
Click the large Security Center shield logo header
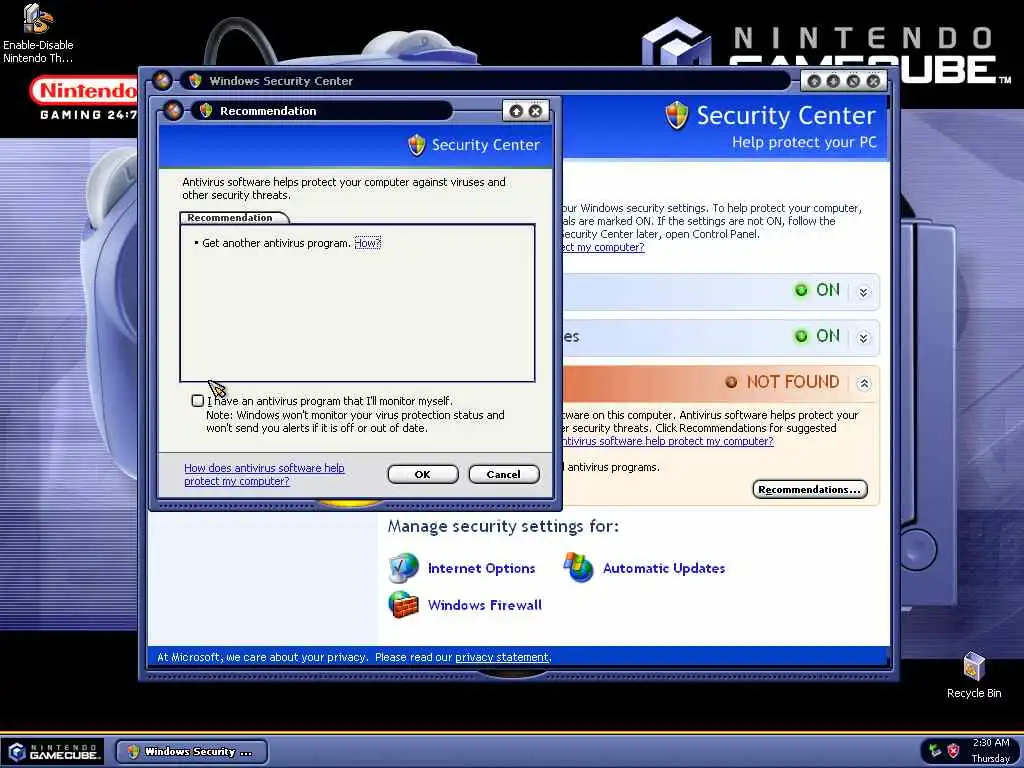tap(677, 116)
